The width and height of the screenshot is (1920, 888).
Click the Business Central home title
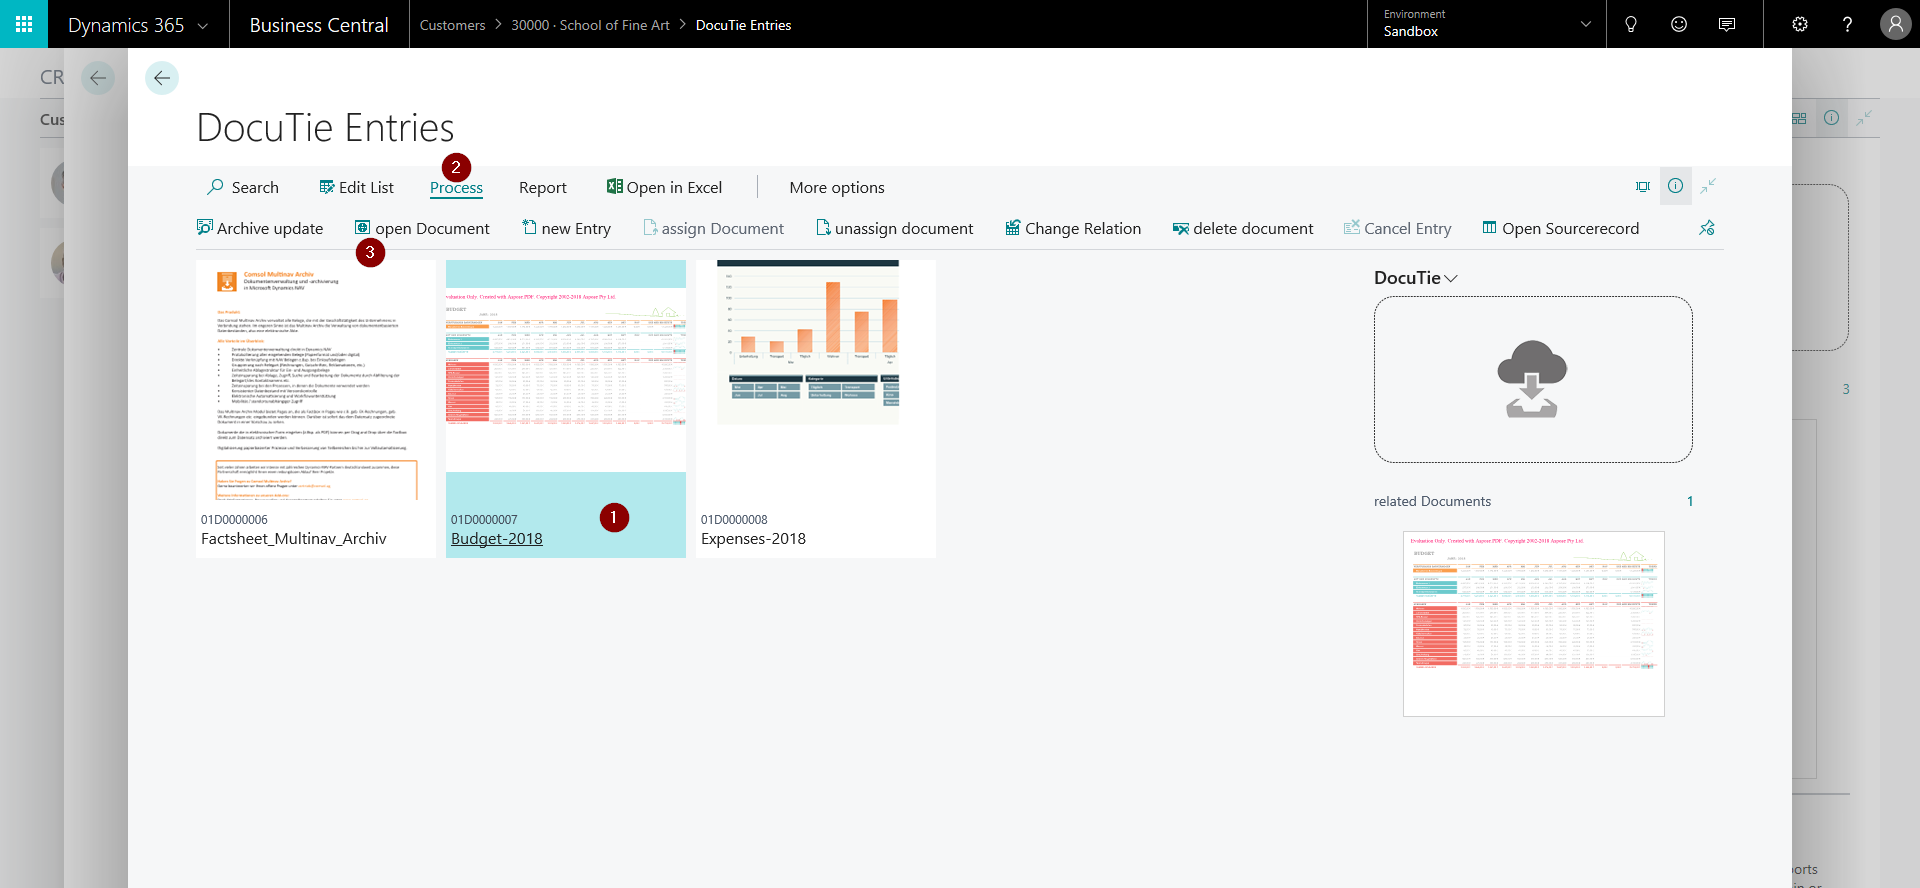click(x=319, y=25)
